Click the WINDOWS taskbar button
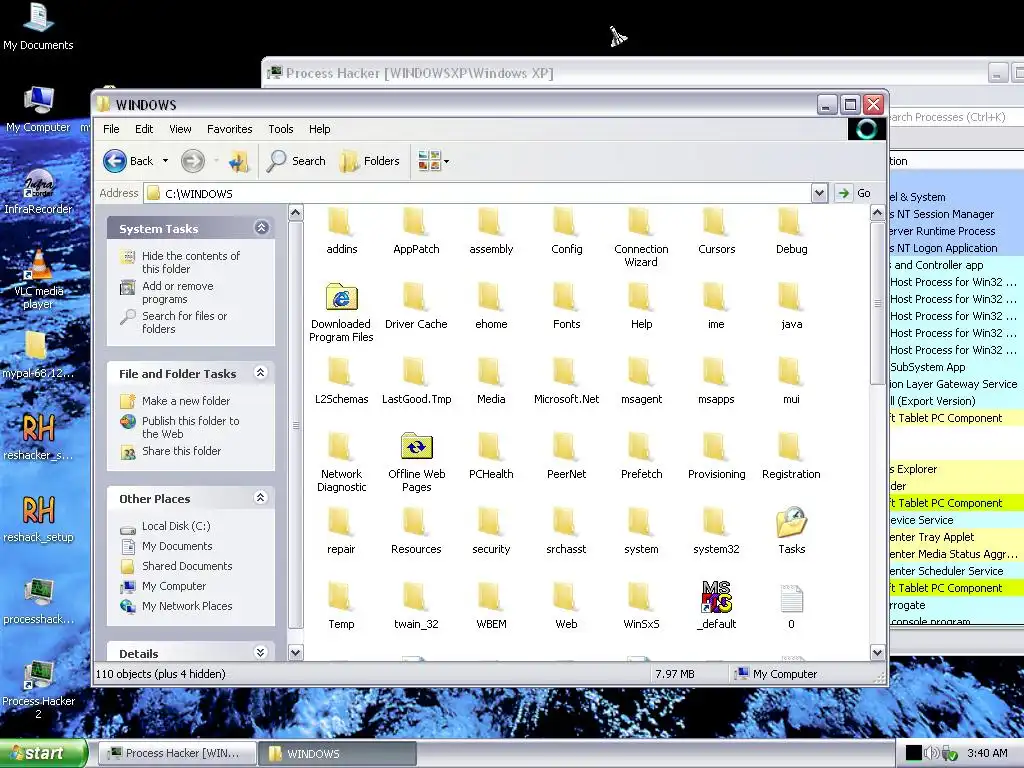Screen dimensions: 1024x768 pyautogui.click(x=336, y=753)
